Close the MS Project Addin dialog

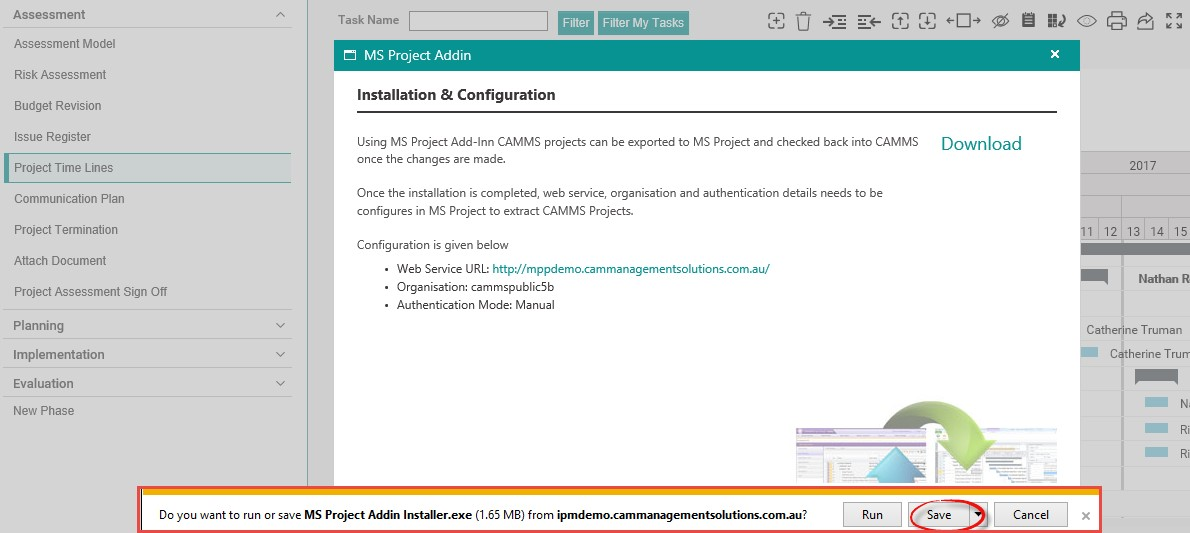(1054, 54)
